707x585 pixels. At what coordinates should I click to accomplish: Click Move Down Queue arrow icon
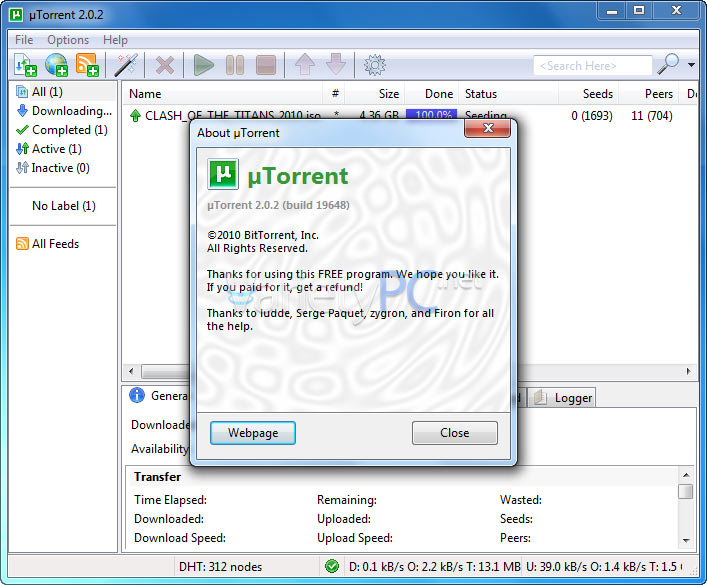pyautogui.click(x=336, y=65)
